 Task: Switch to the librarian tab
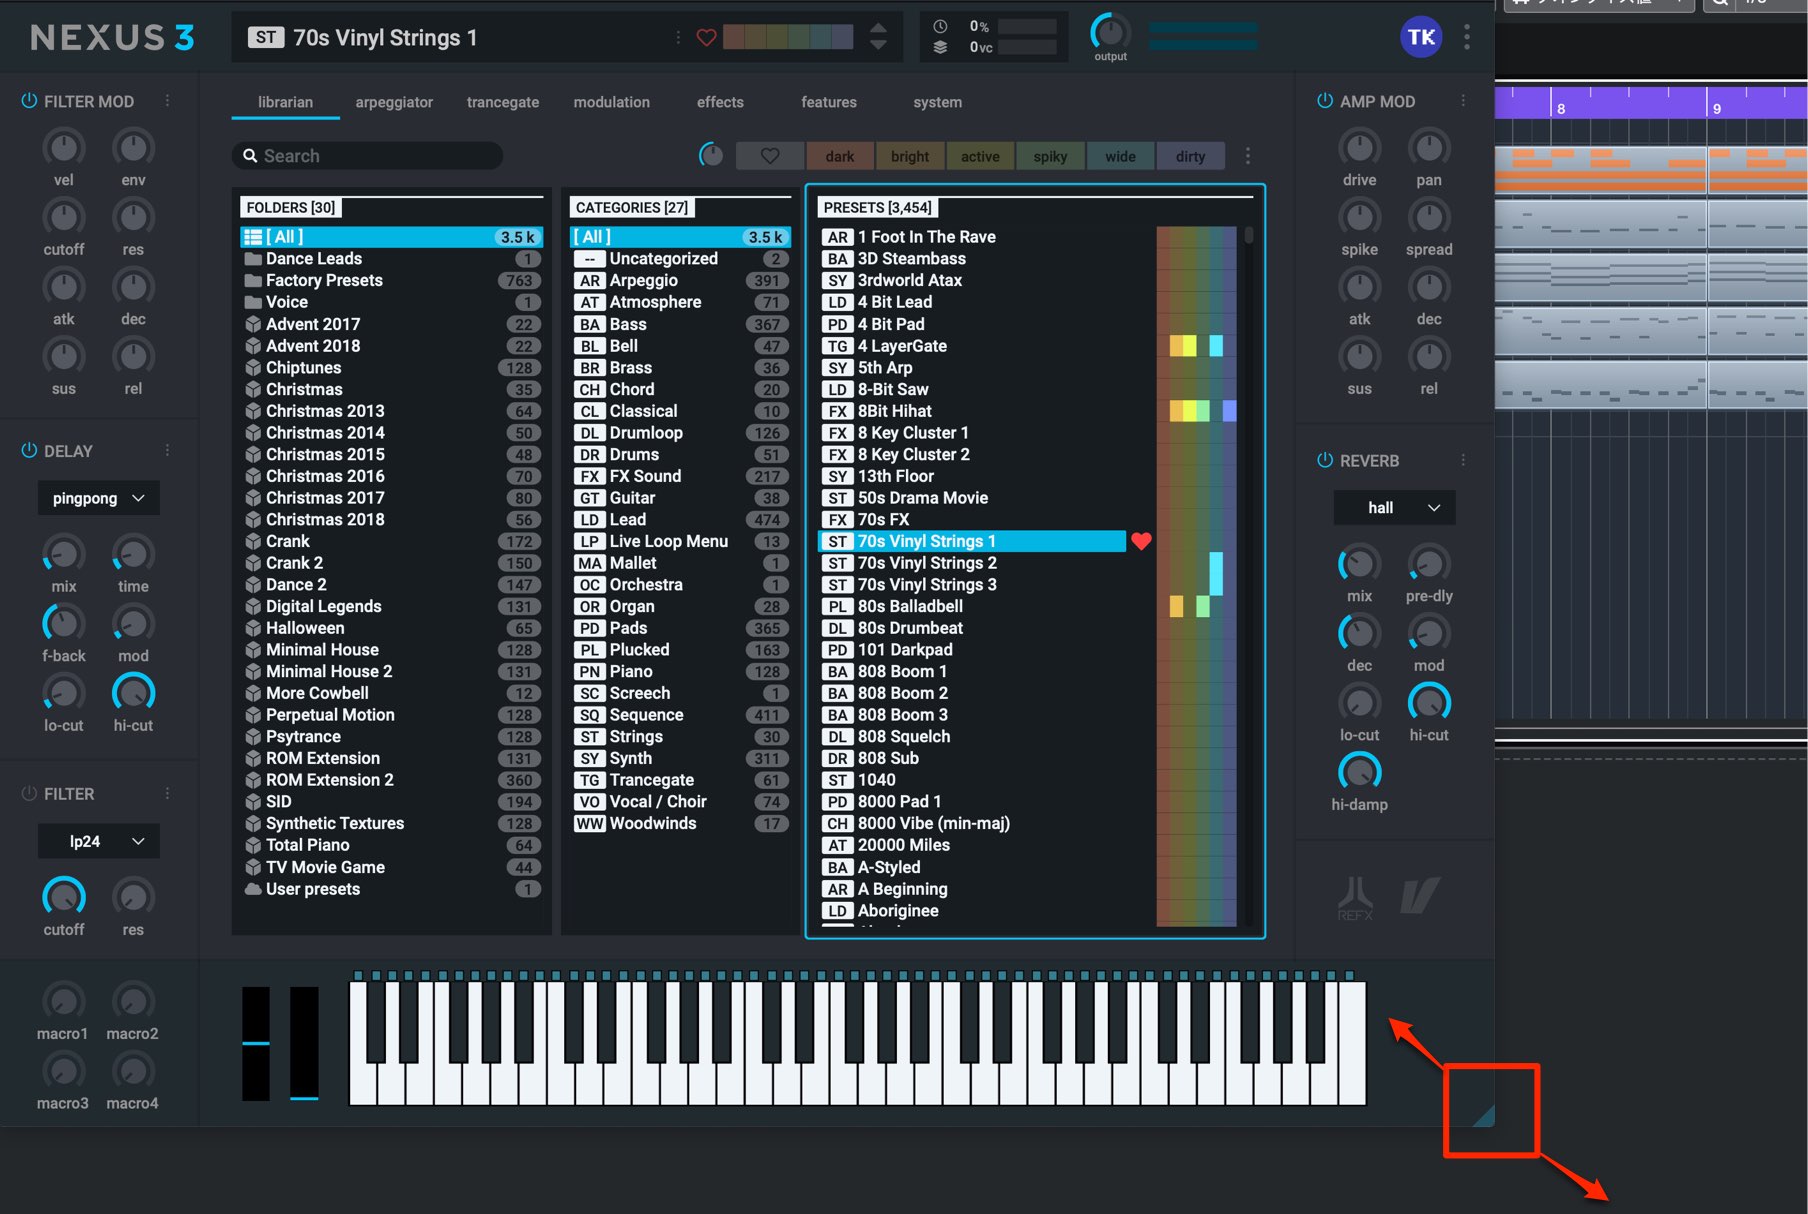point(285,102)
